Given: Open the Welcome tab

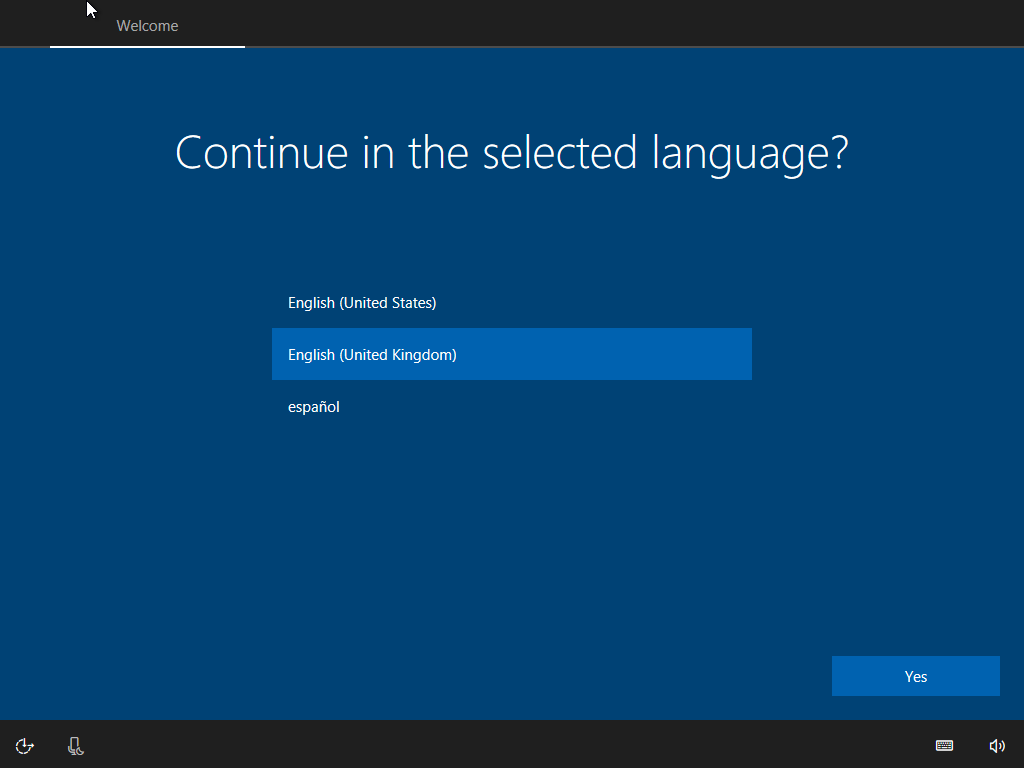Looking at the screenshot, I should click(148, 25).
